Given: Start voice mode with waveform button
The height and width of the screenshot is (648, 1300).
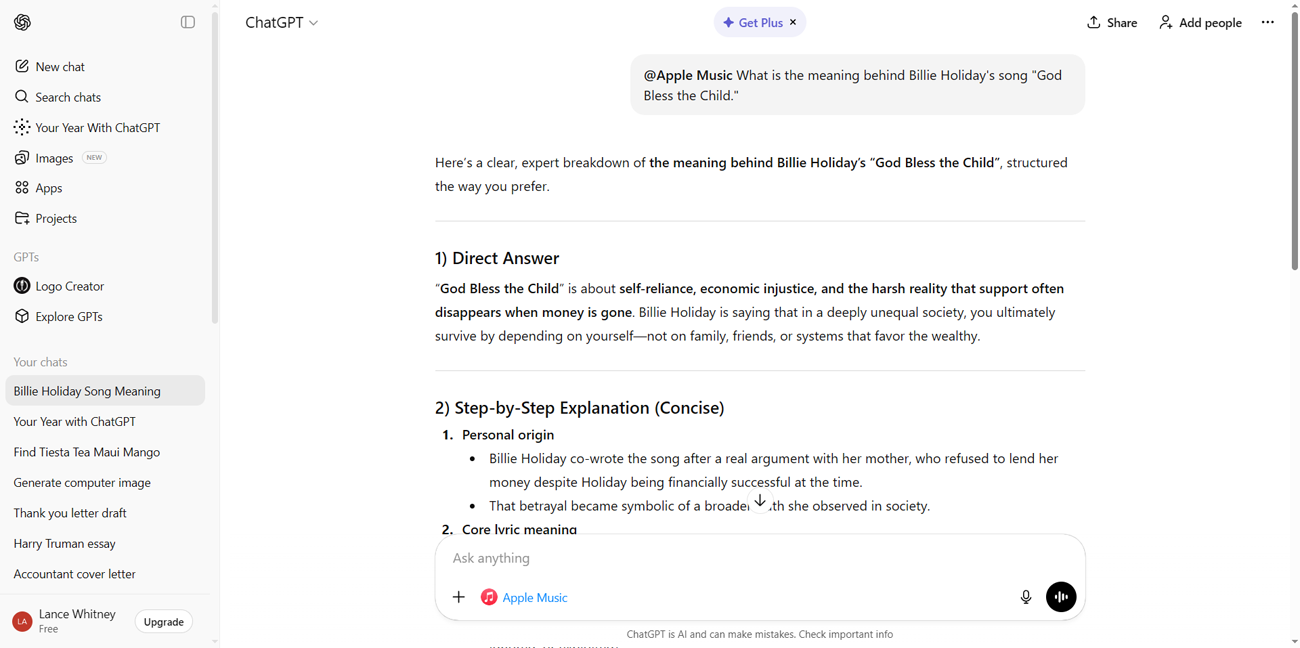Looking at the screenshot, I should pyautogui.click(x=1061, y=597).
